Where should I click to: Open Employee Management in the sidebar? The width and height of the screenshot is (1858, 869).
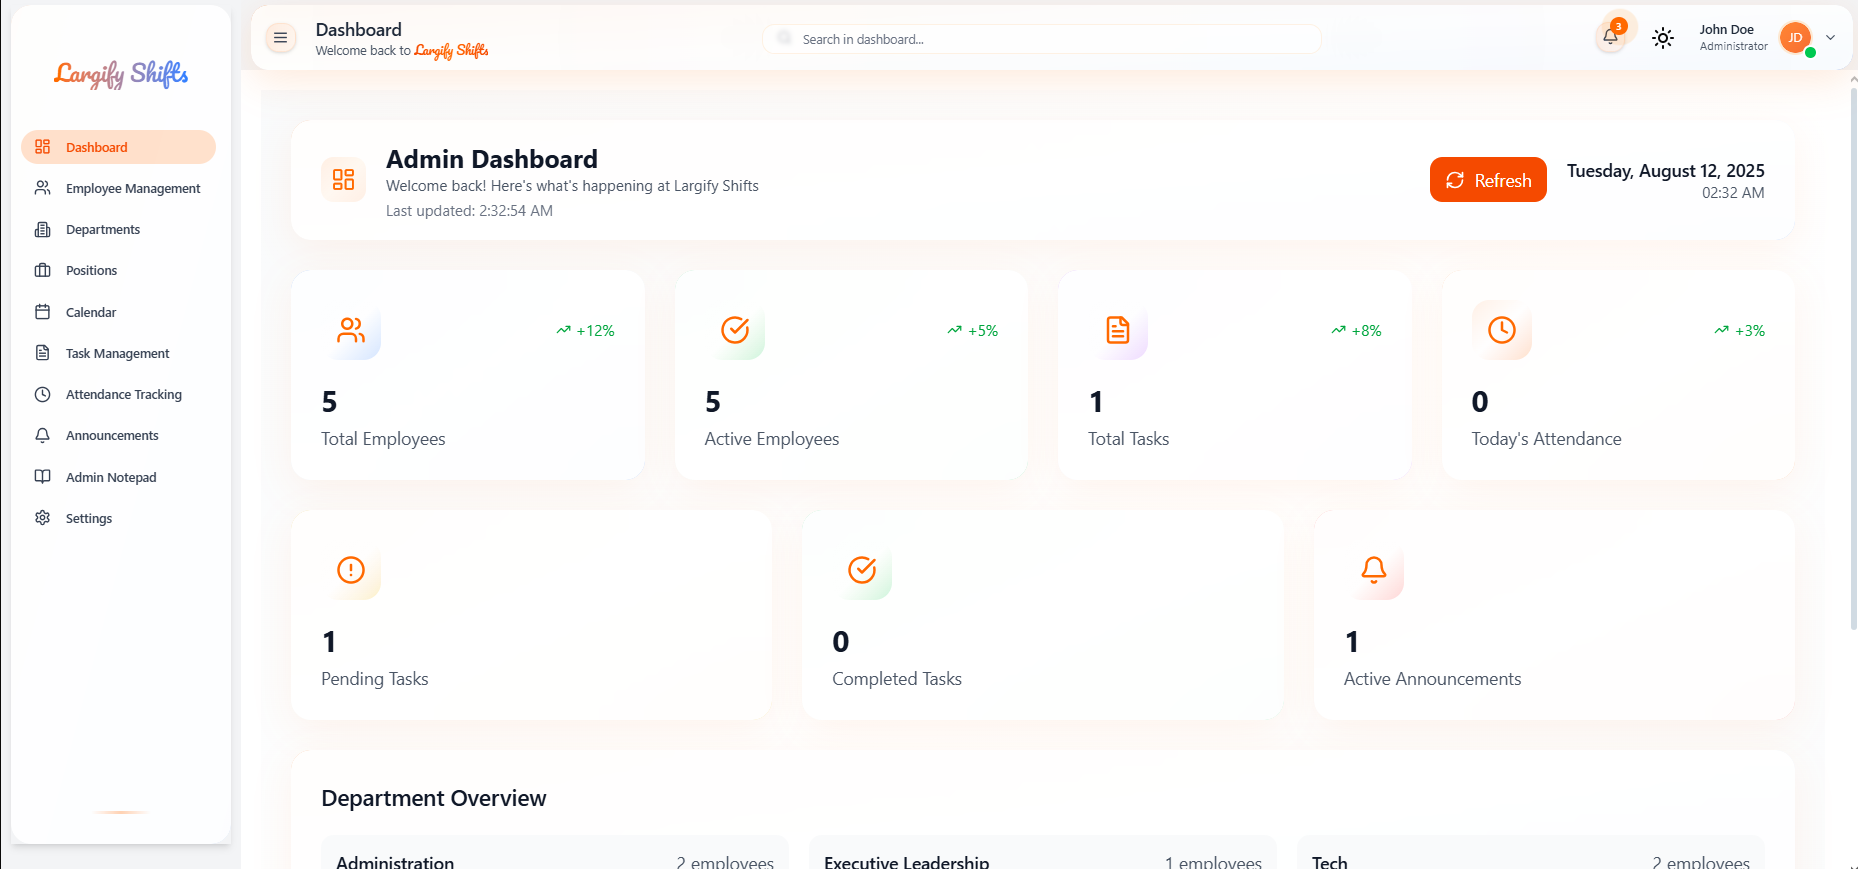(132, 188)
